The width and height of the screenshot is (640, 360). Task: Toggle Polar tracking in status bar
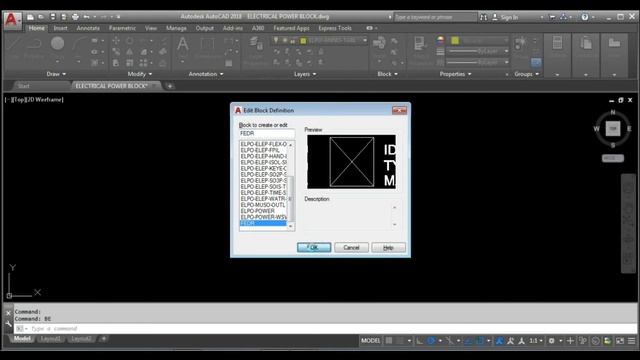click(x=431, y=341)
